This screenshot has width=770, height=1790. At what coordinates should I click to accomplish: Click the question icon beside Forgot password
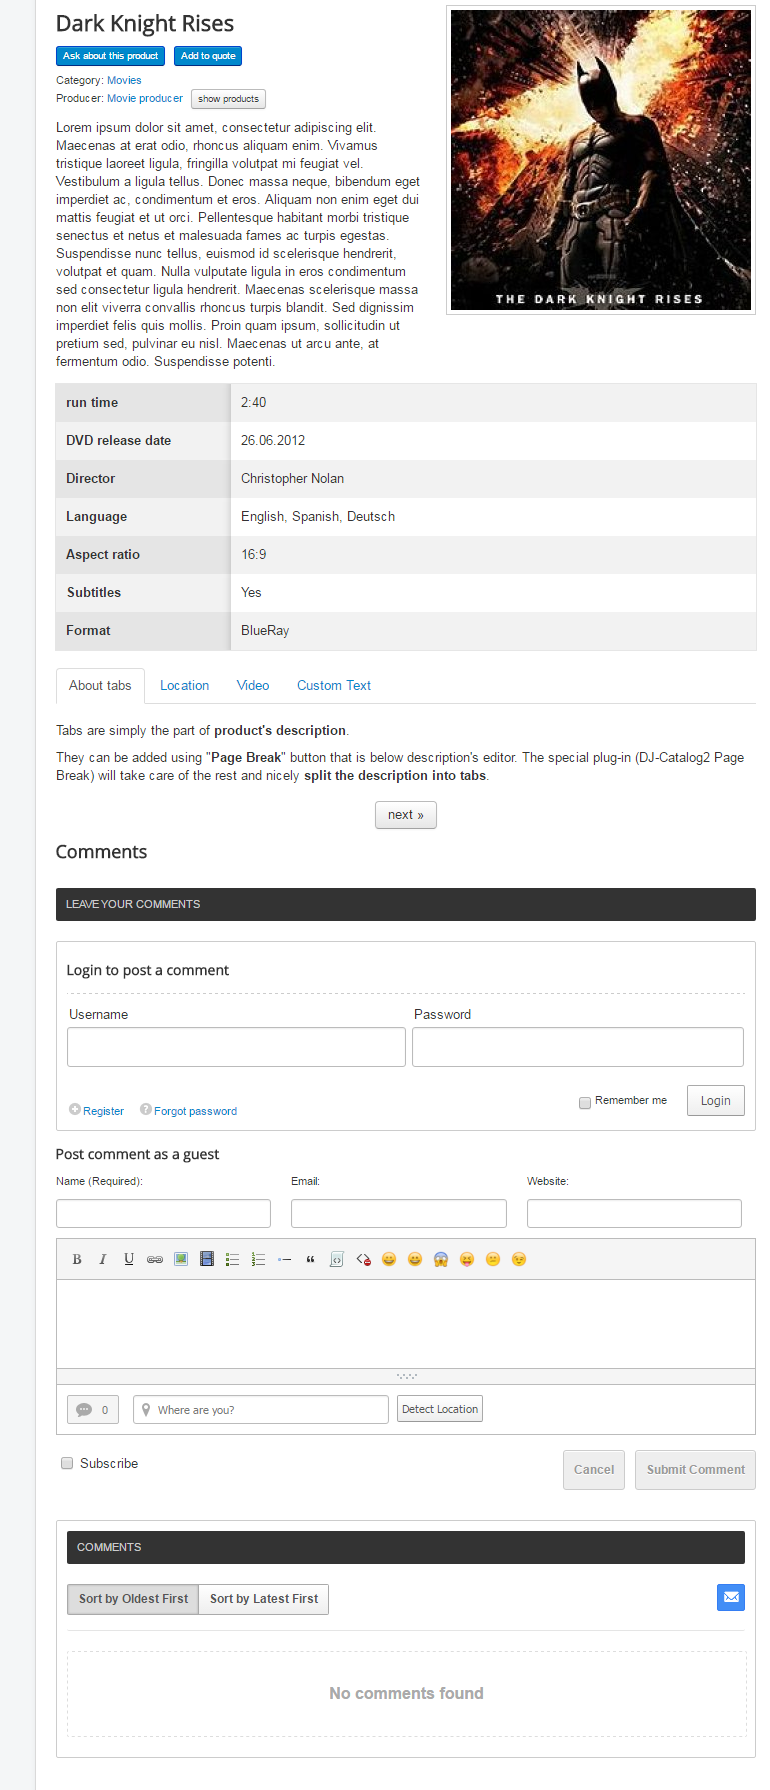coord(146,1109)
